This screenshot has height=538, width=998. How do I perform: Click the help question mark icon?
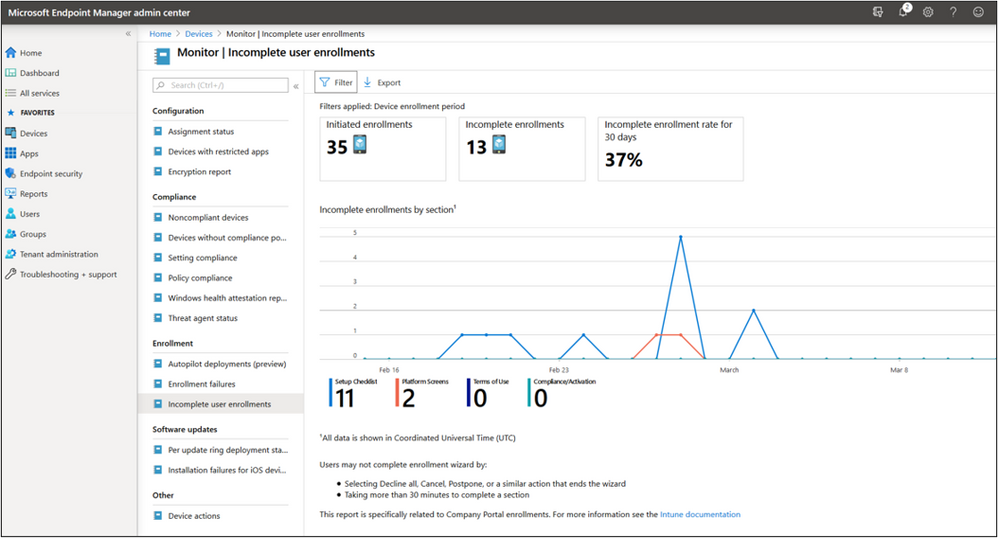(953, 12)
